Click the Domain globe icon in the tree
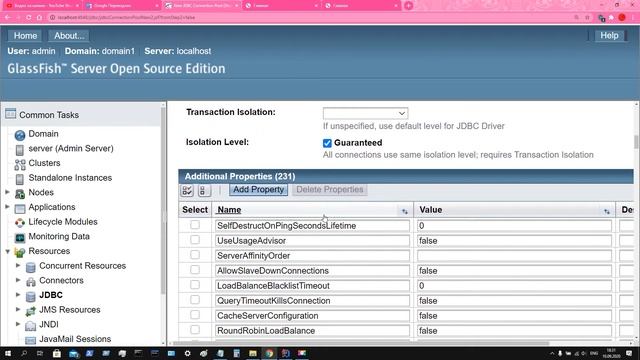Screen dimensions: 640x360 coord(20,135)
